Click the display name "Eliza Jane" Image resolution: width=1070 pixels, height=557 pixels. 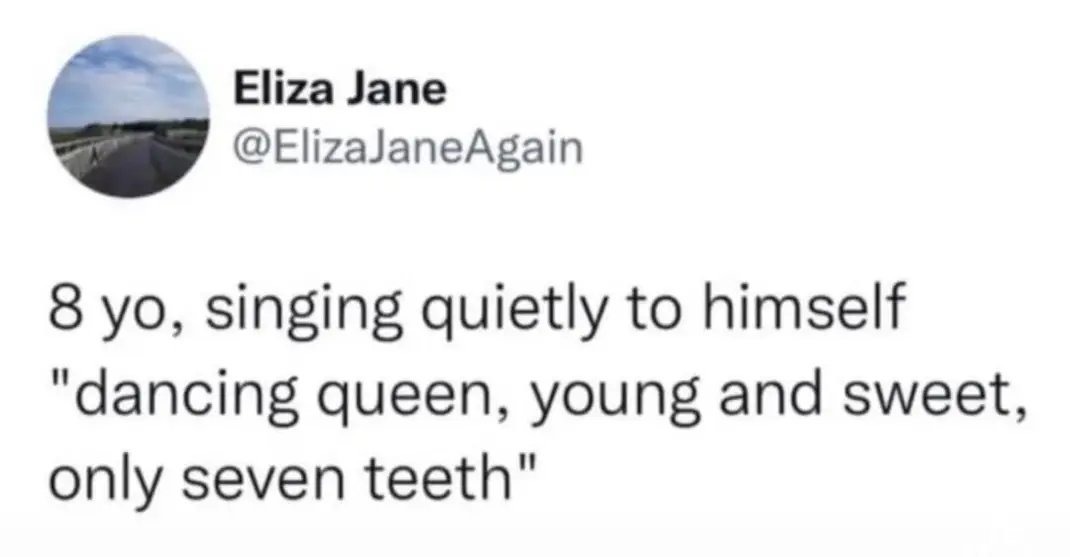339,93
